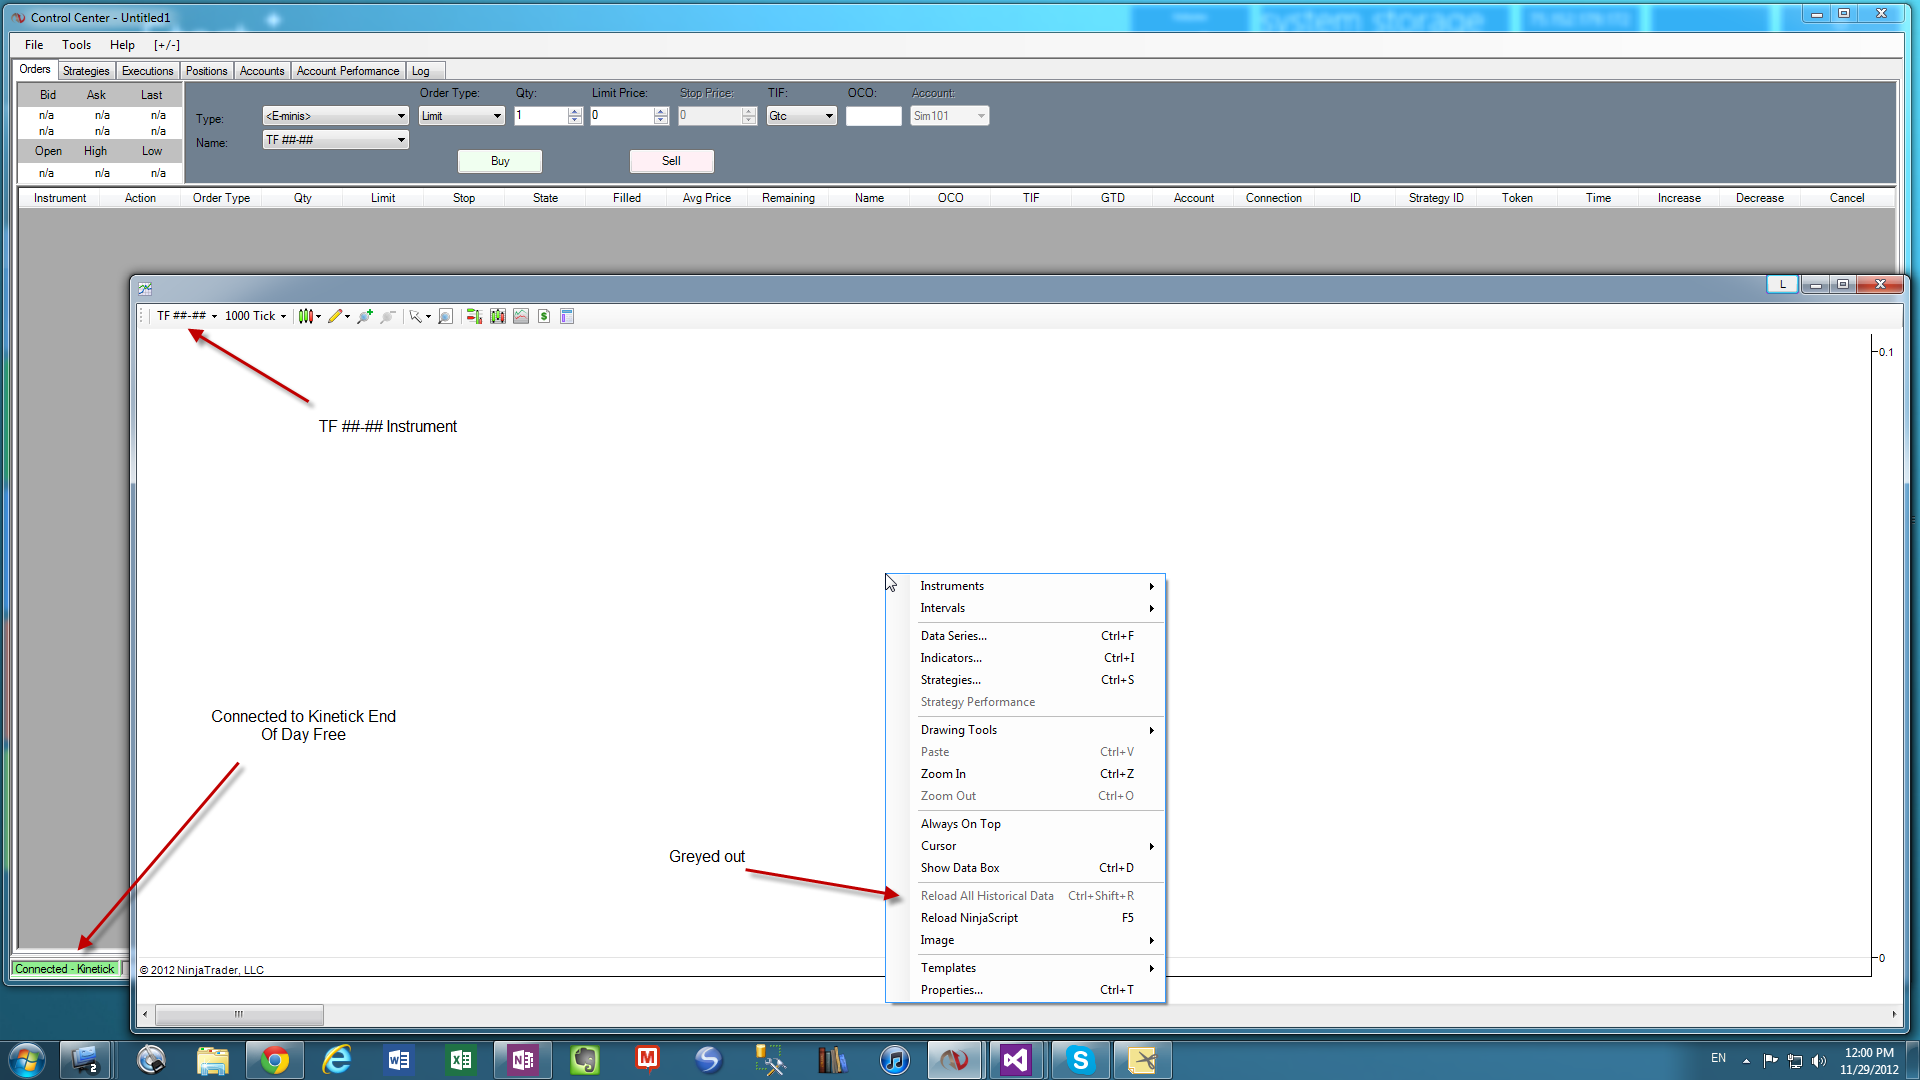Click the zoom frame magnifier icon
Screen dimensions: 1920x1080
(x=446, y=316)
